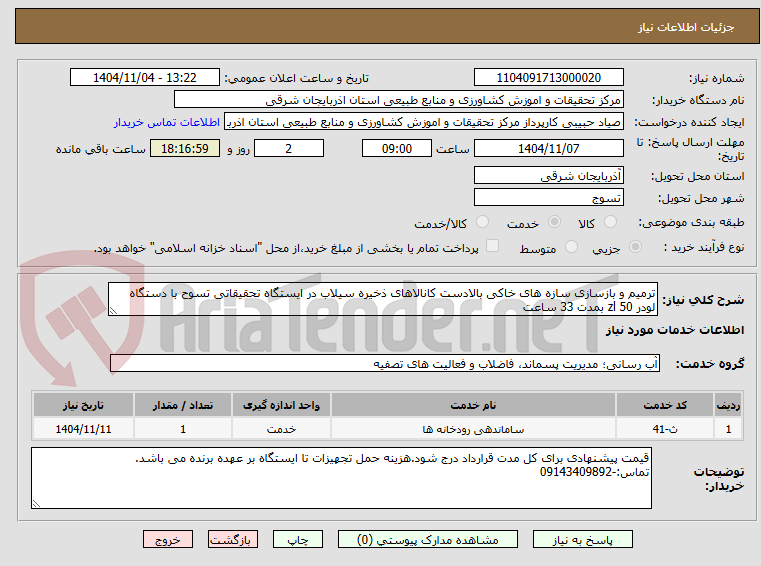Click the date cell 1404/11/11
The image size is (761, 566).
83,429
